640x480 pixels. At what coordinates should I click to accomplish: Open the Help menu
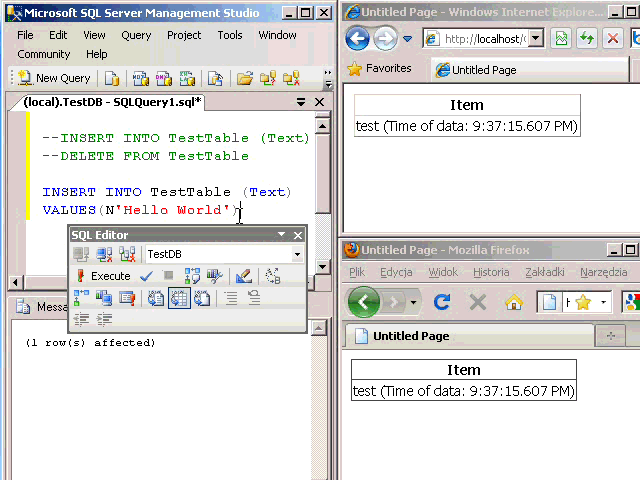pos(97,54)
